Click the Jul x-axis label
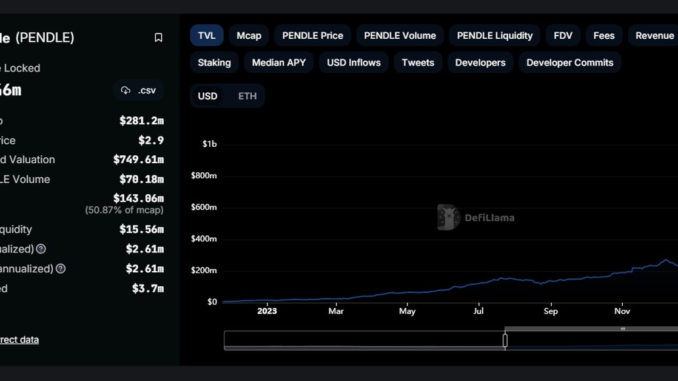This screenshot has width=678, height=381. coord(478,311)
